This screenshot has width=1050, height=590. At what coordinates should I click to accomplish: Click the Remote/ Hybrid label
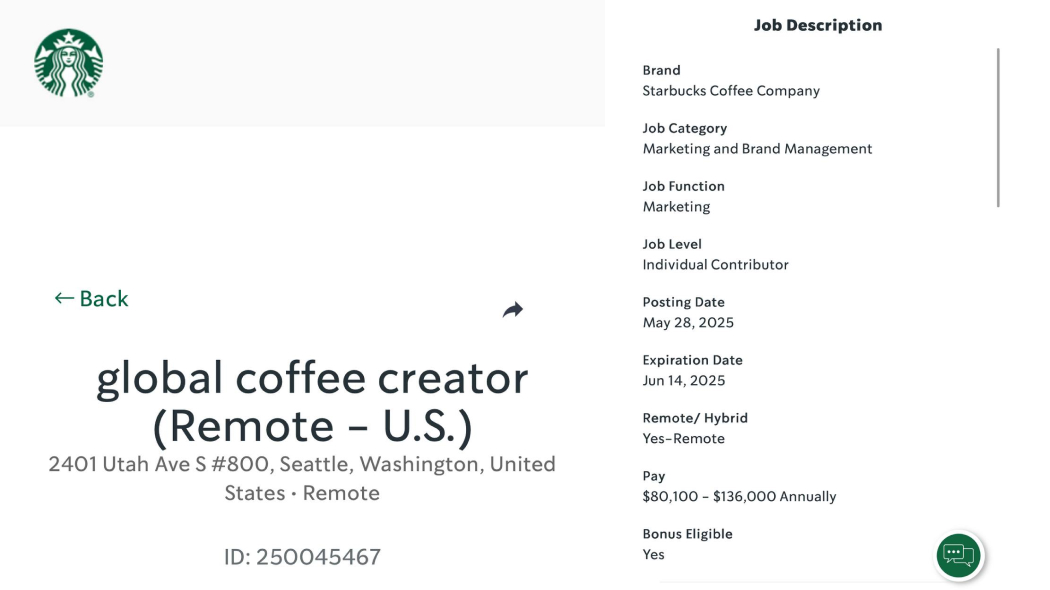click(695, 418)
